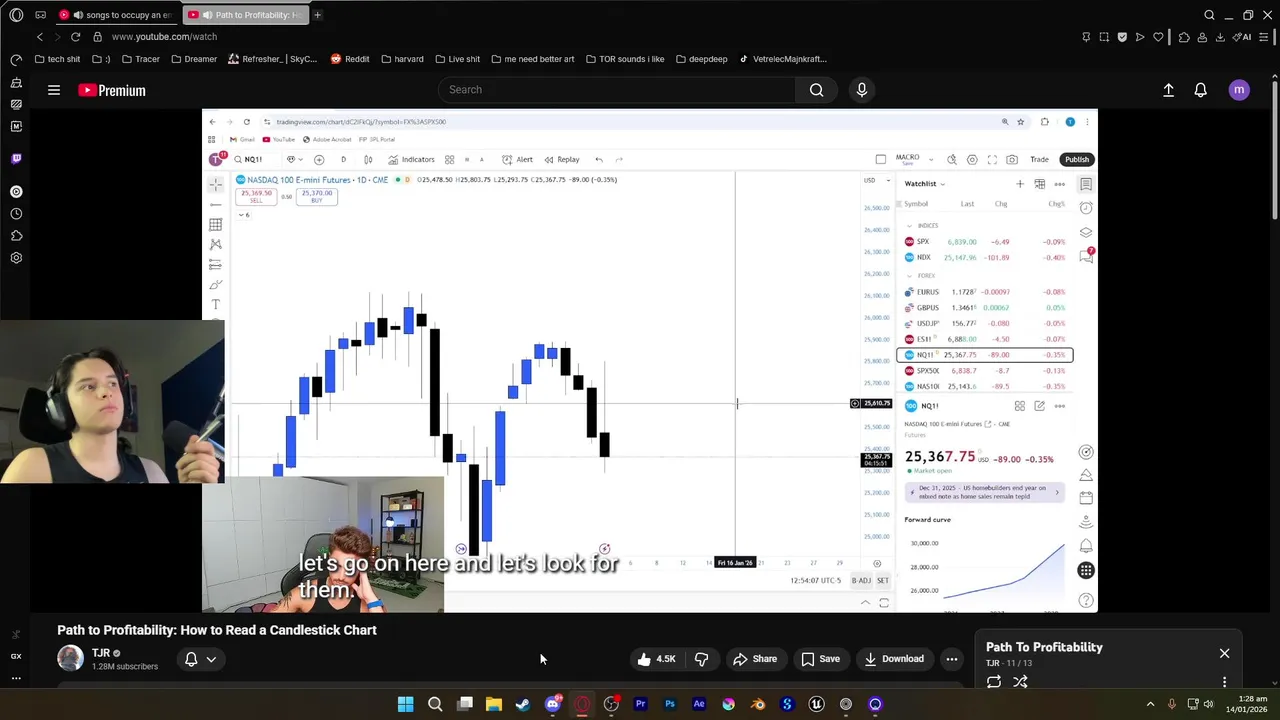Toggle loop playlist icon
The width and height of the screenshot is (1280, 720).
pyautogui.click(x=994, y=682)
